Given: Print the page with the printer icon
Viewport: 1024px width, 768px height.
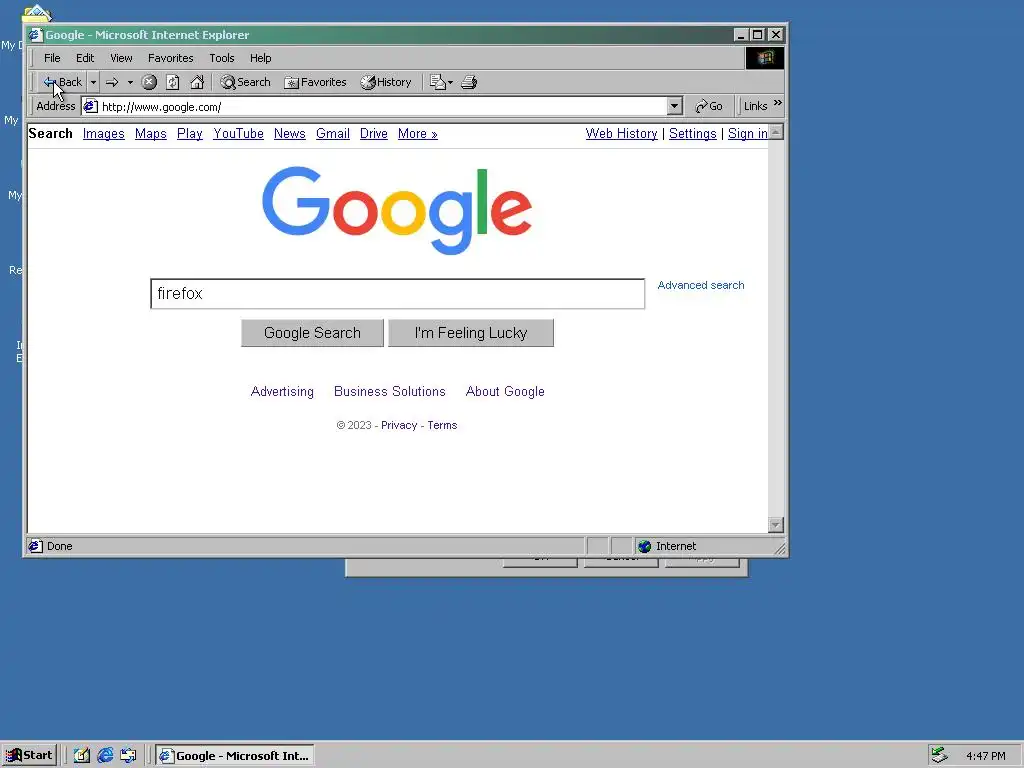Looking at the screenshot, I should 469,82.
